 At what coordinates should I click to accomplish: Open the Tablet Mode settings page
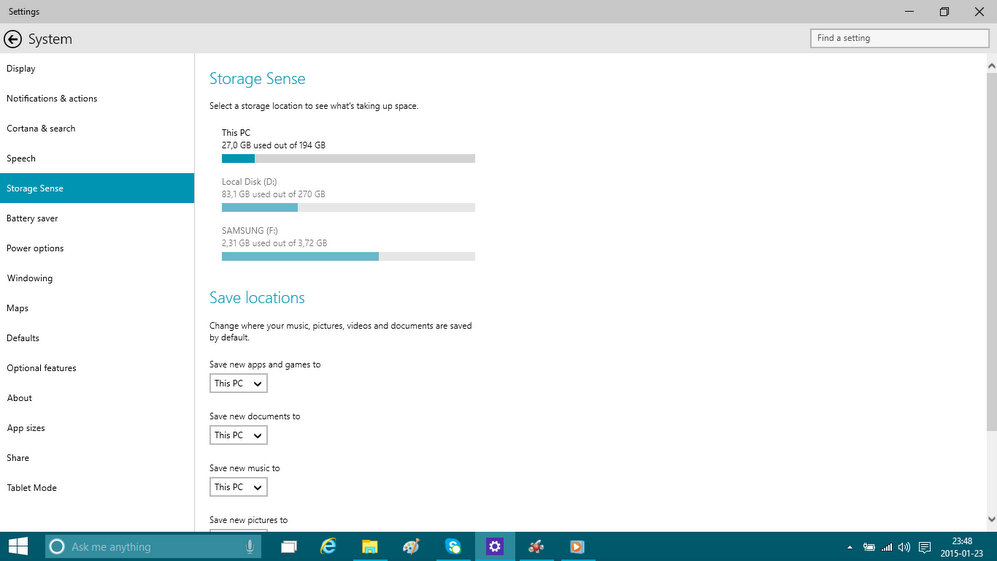(32, 488)
